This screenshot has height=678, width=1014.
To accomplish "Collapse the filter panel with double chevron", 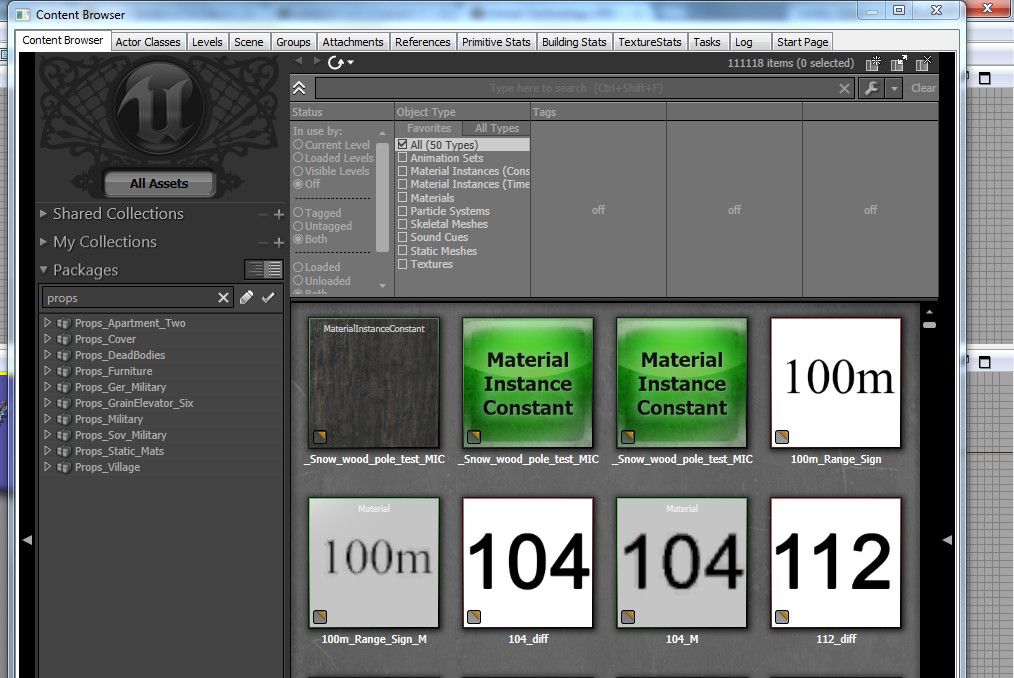I will (x=299, y=88).
